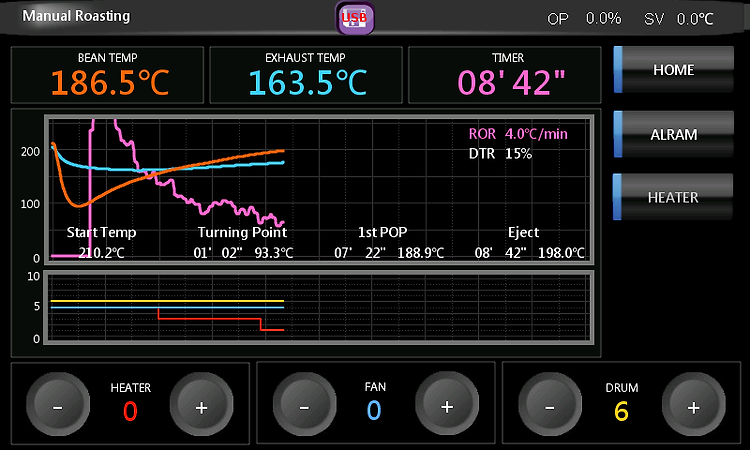The height and width of the screenshot is (450, 750).
Task: Click the USB drive icon
Action: 354,18
